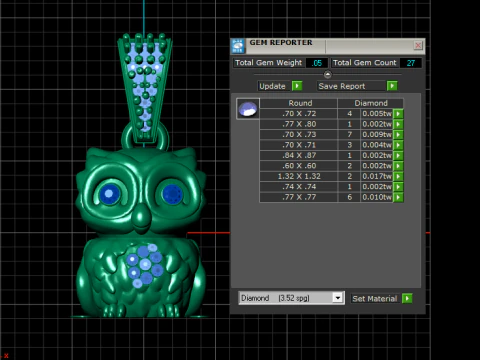
Task: Click the green arrow next to Set Material
Action: 407,298
